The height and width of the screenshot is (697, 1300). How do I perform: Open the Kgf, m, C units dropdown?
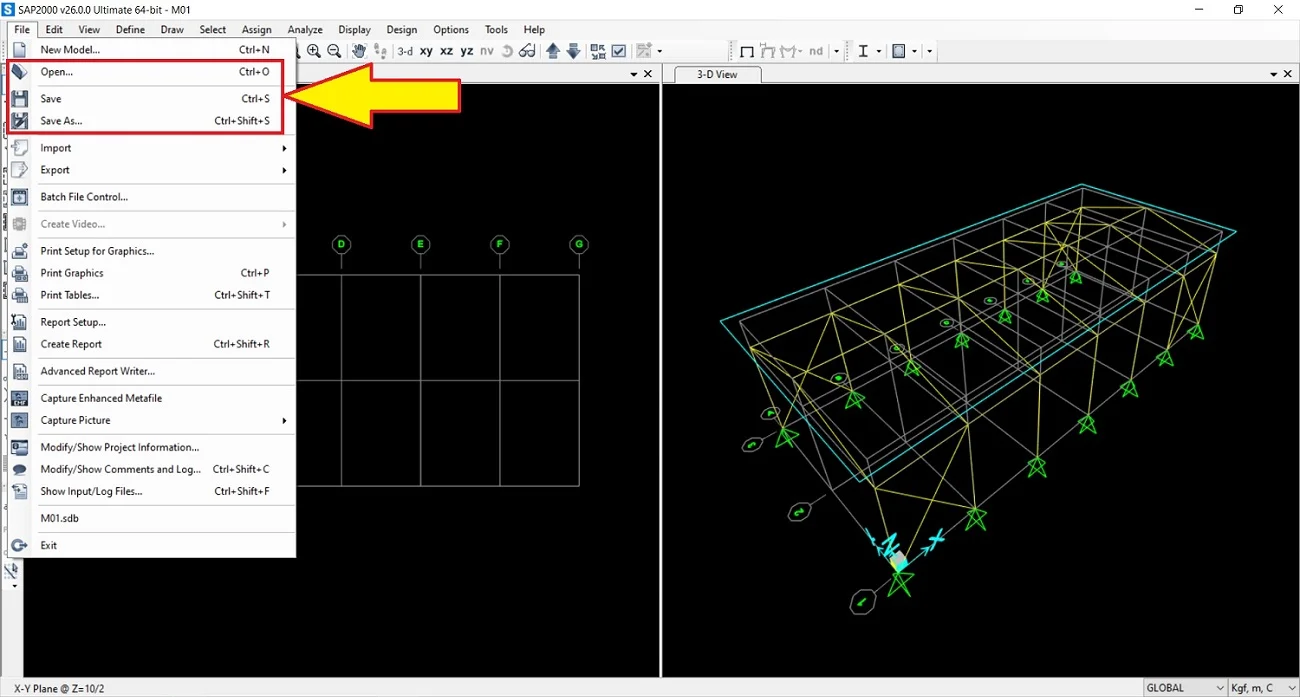(1263, 688)
